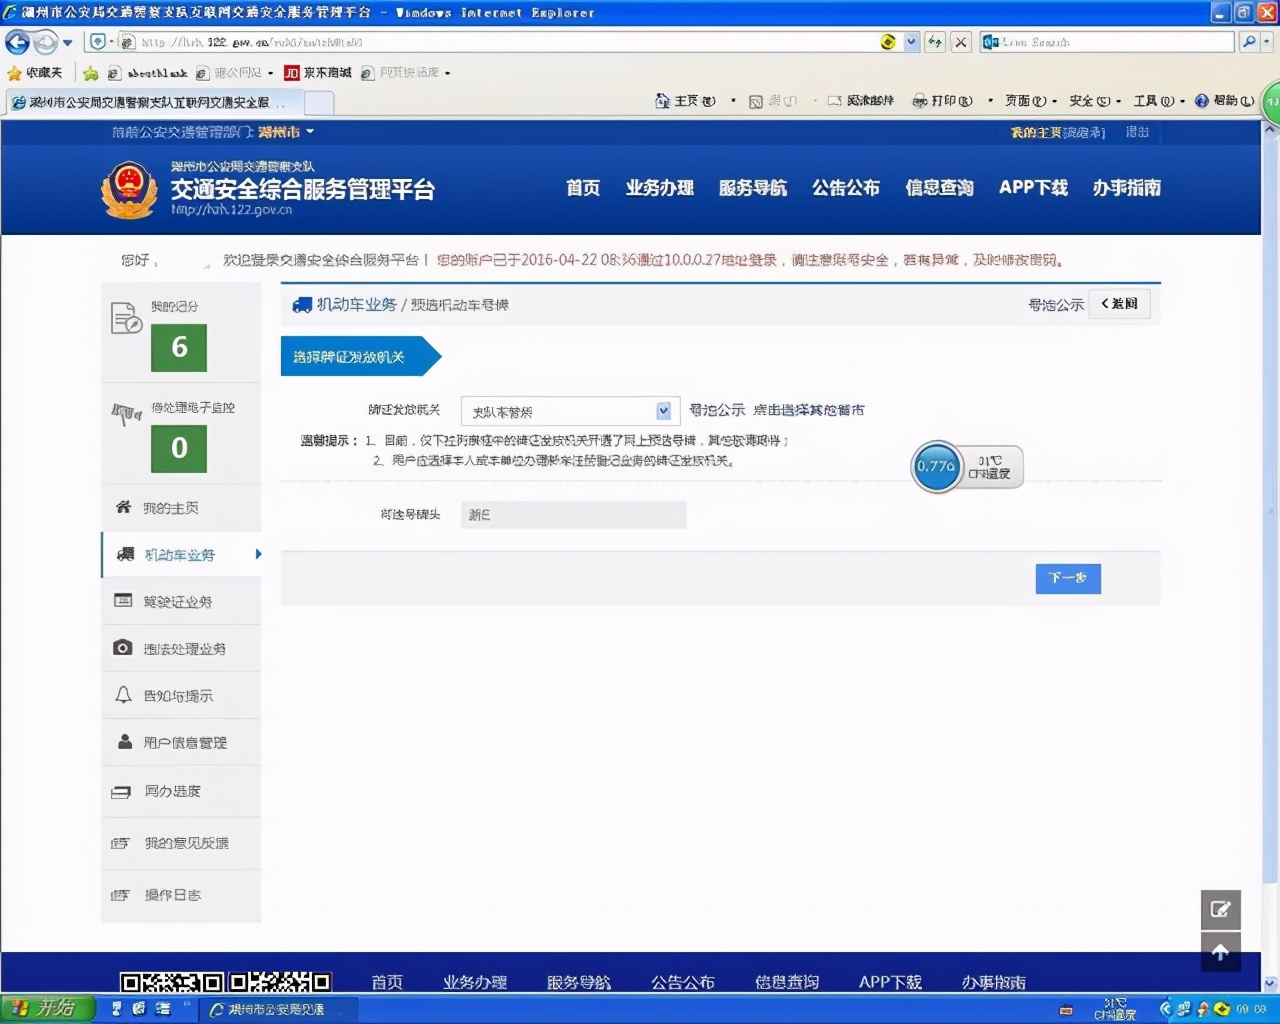Click the camera icon for 违法处理业务
1280x1024 pixels.
pyautogui.click(x=122, y=647)
